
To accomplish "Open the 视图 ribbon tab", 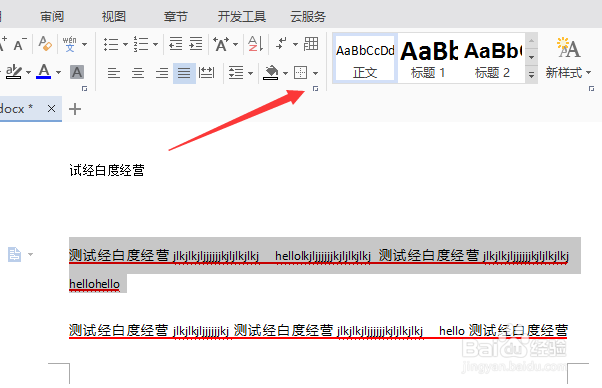I will click(x=114, y=17).
